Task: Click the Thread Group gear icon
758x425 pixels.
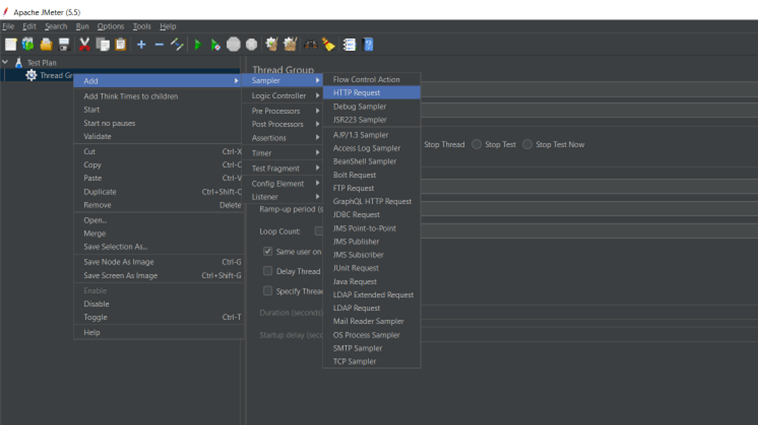Action: tap(31, 75)
